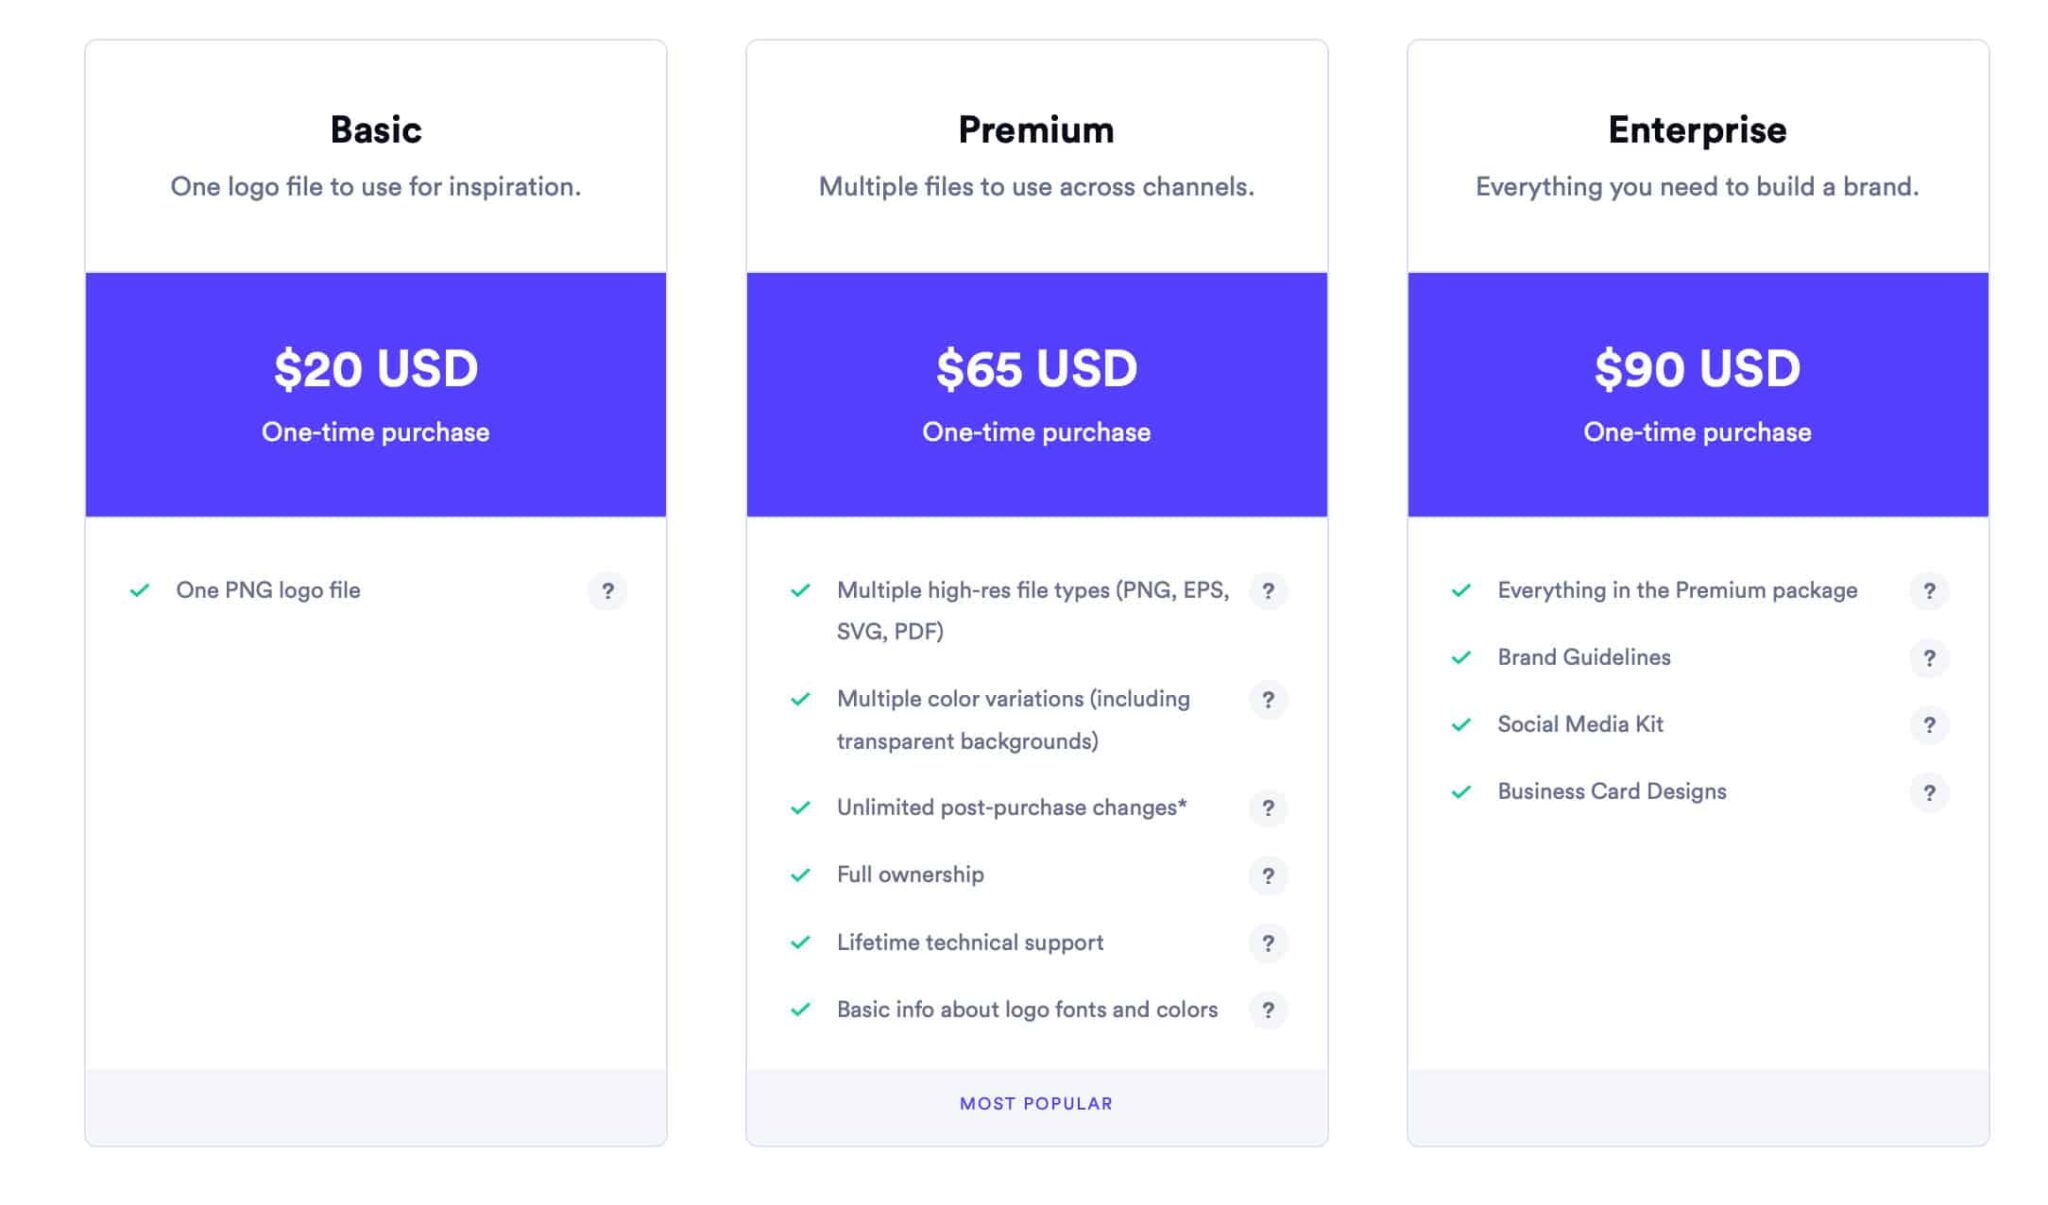Open the tooltip for Lifetime technical support
The width and height of the screenshot is (2048, 1205).
(1269, 943)
